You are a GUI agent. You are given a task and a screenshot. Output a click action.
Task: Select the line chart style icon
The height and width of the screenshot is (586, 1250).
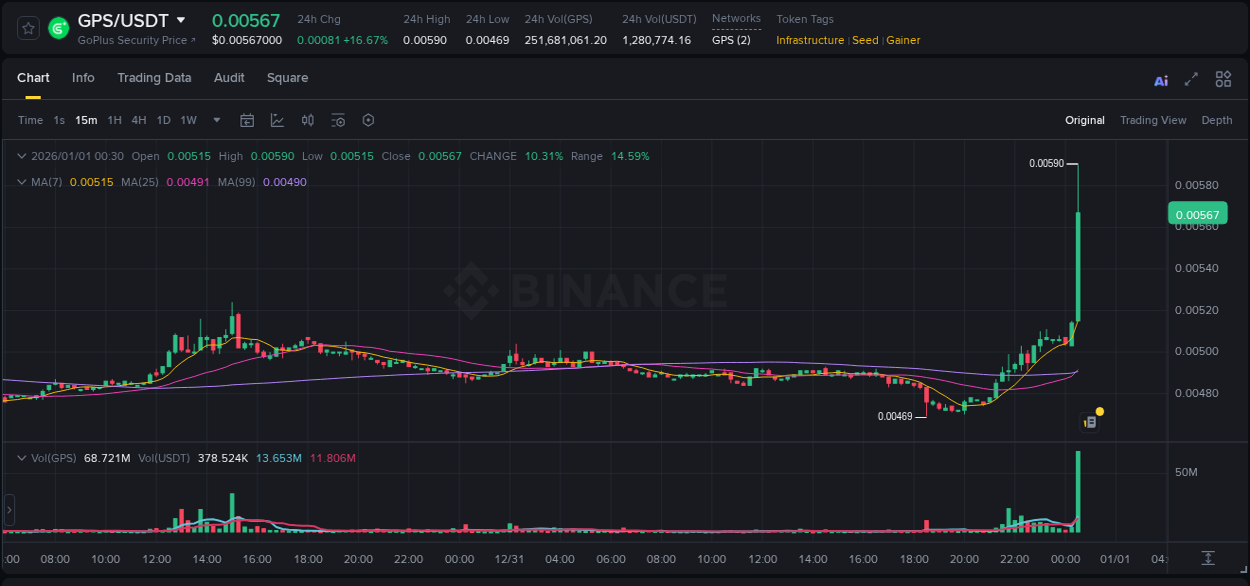click(276, 120)
